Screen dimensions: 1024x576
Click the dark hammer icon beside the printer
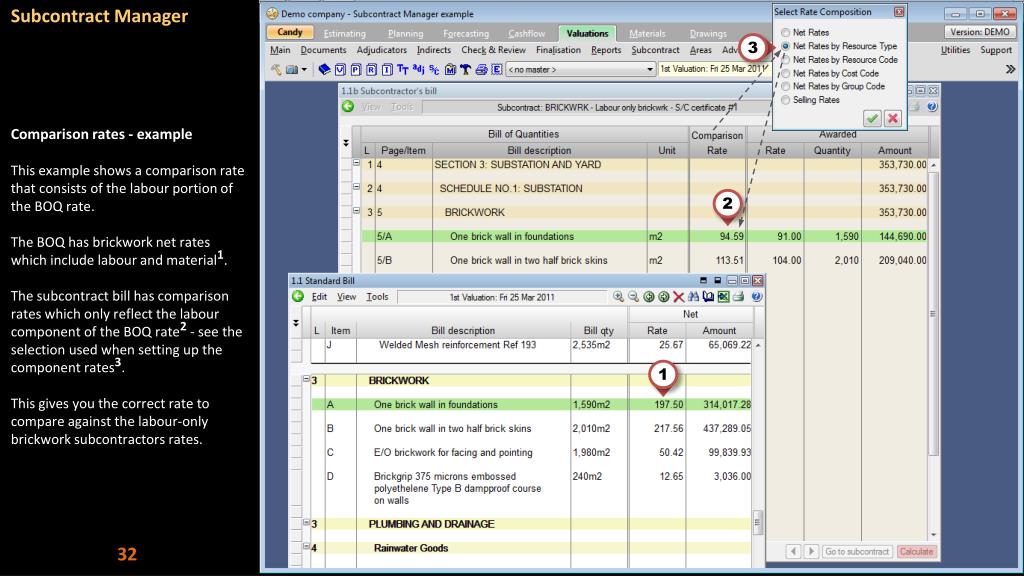[466, 69]
